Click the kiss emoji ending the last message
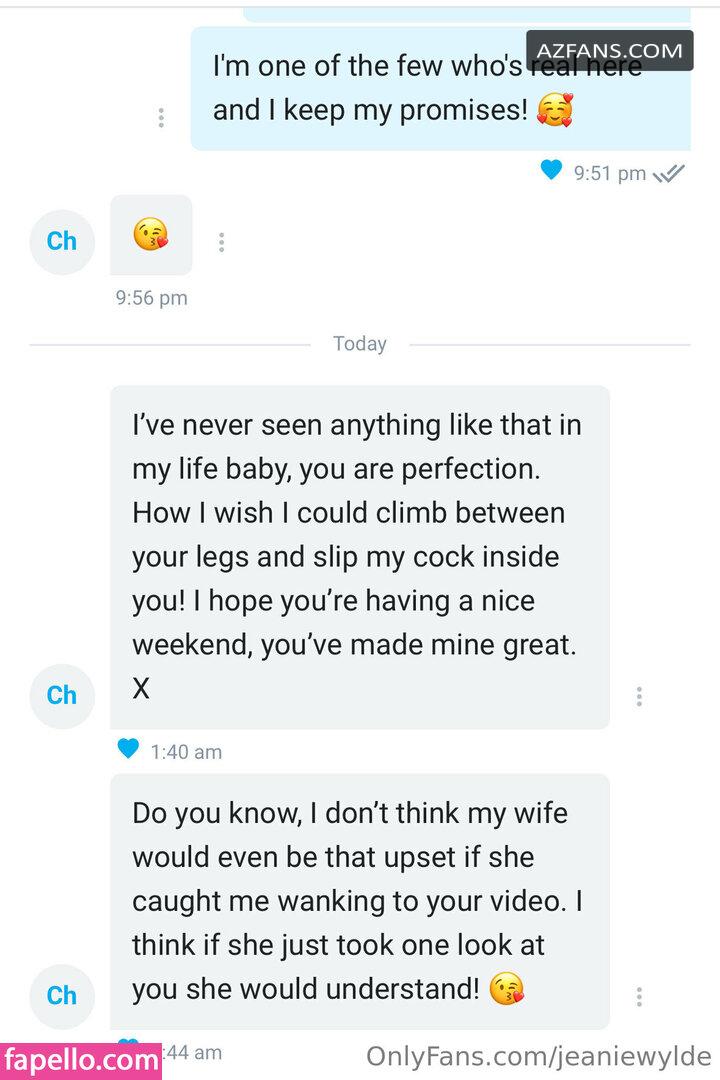The width and height of the screenshot is (720, 1080). (507, 989)
